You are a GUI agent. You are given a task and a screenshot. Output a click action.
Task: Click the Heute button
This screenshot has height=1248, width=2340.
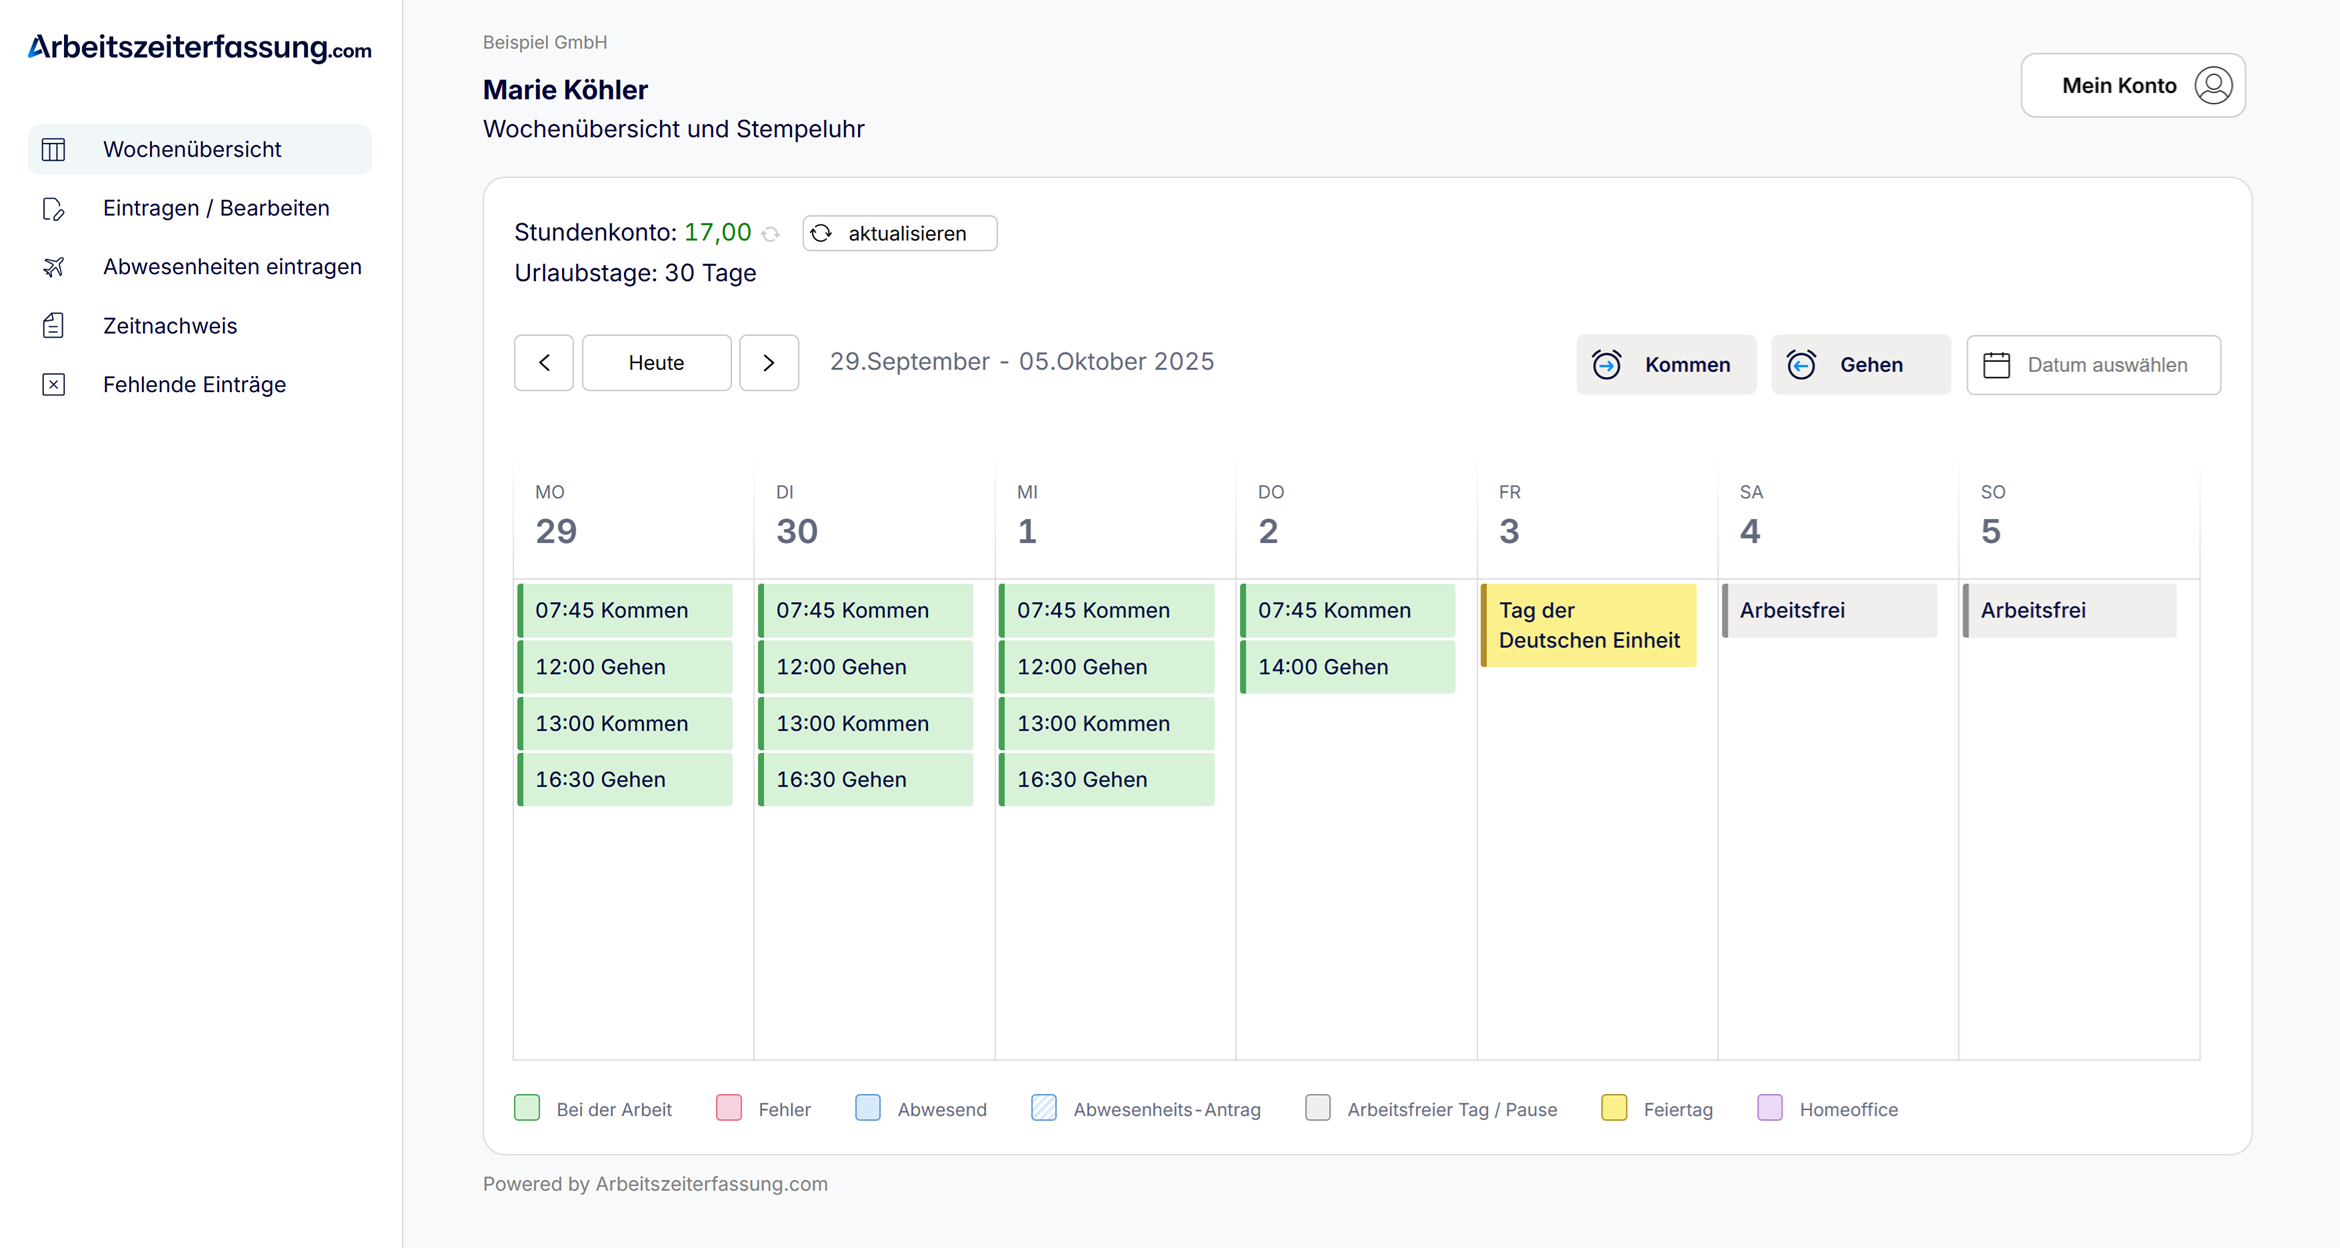tap(656, 362)
